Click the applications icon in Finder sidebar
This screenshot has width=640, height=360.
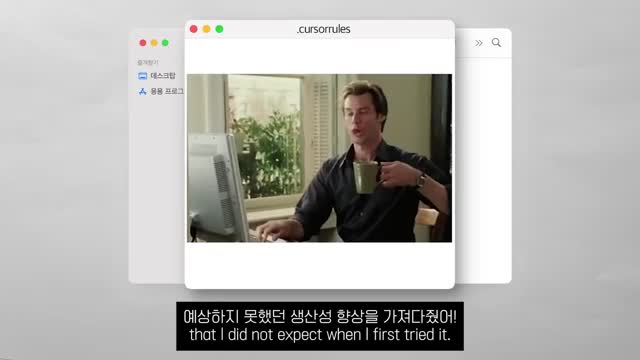point(142,91)
